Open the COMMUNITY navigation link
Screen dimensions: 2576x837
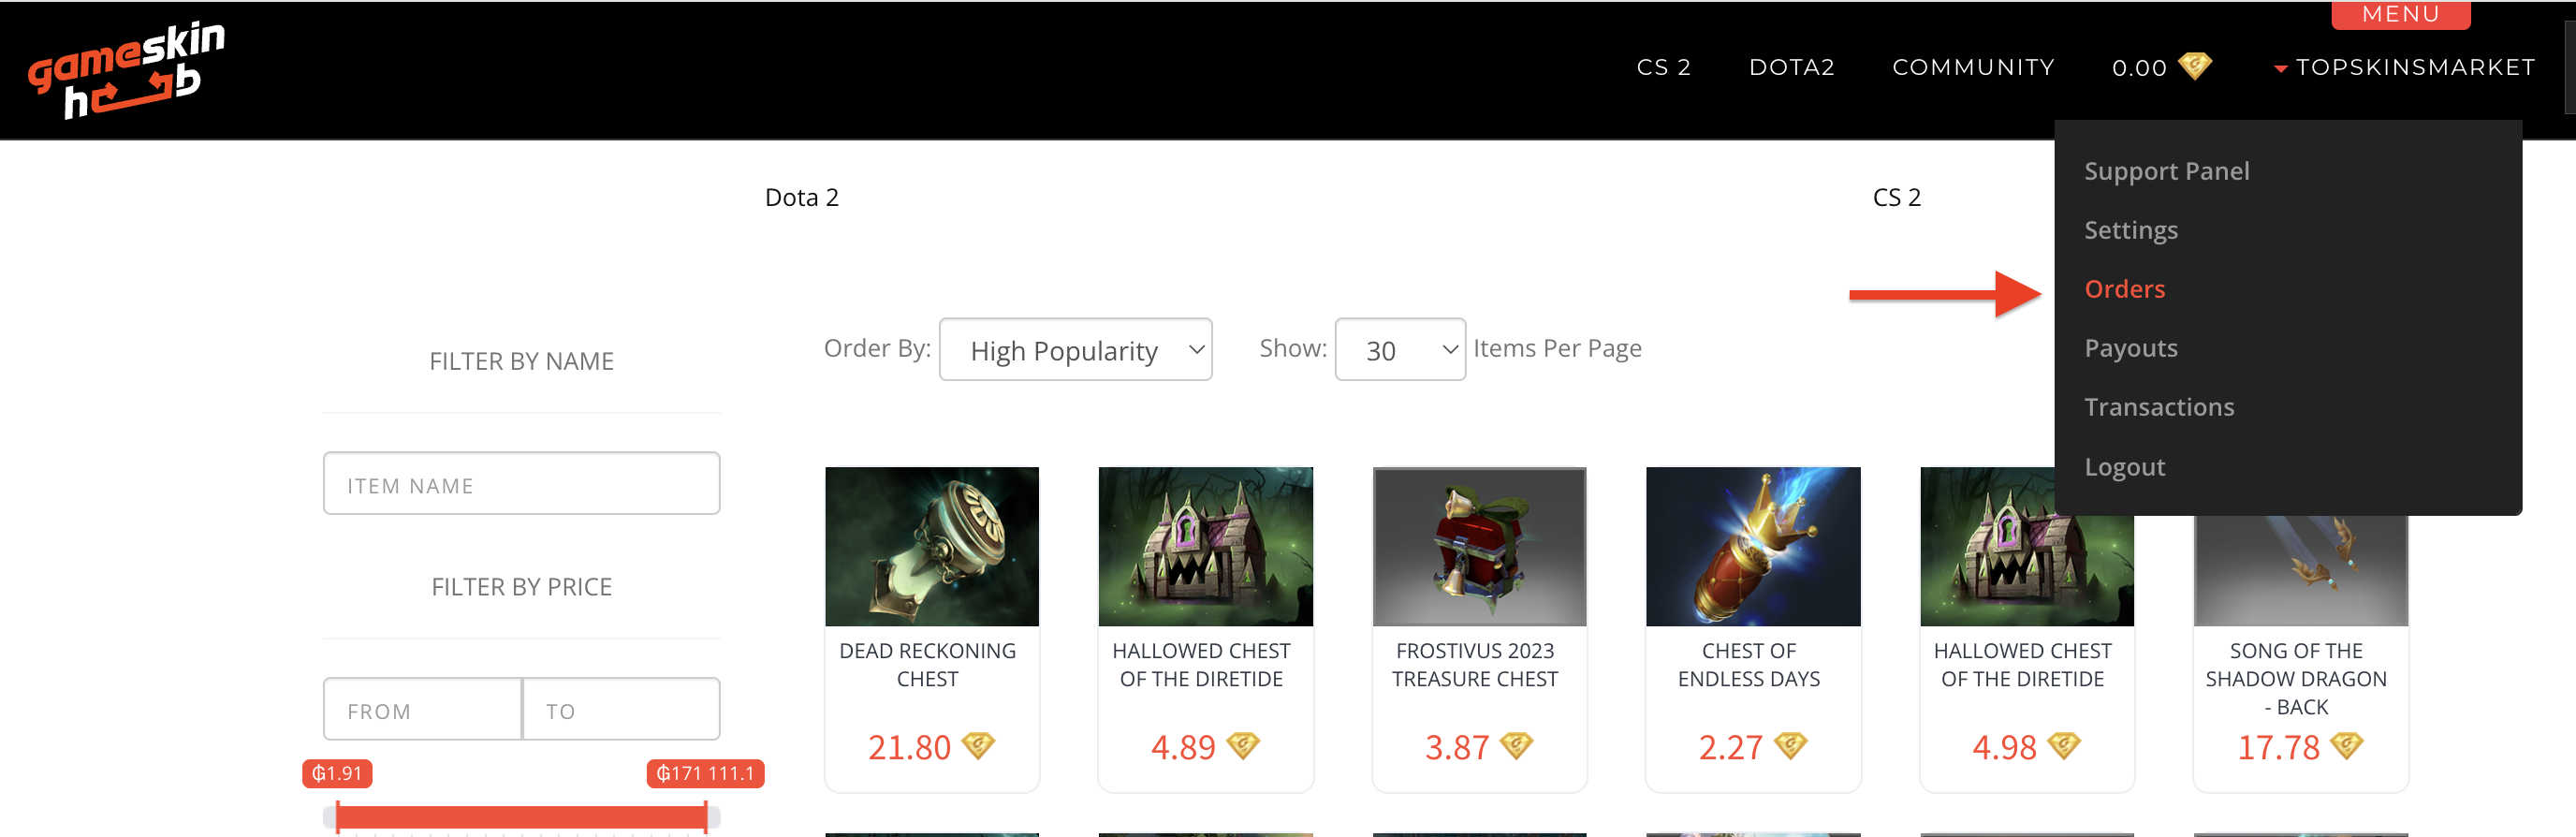pyautogui.click(x=1972, y=68)
